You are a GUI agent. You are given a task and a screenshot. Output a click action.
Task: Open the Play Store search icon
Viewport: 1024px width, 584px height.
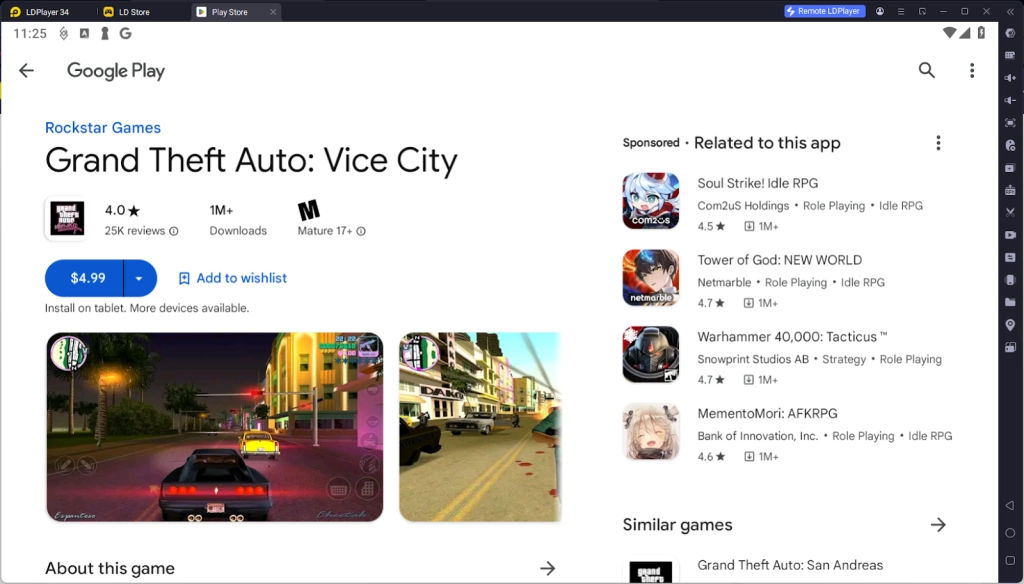point(926,70)
